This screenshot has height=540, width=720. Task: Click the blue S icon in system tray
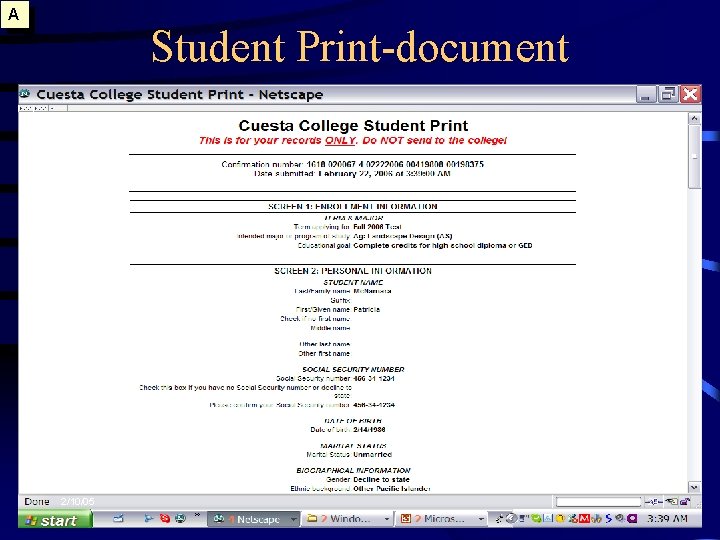609,518
